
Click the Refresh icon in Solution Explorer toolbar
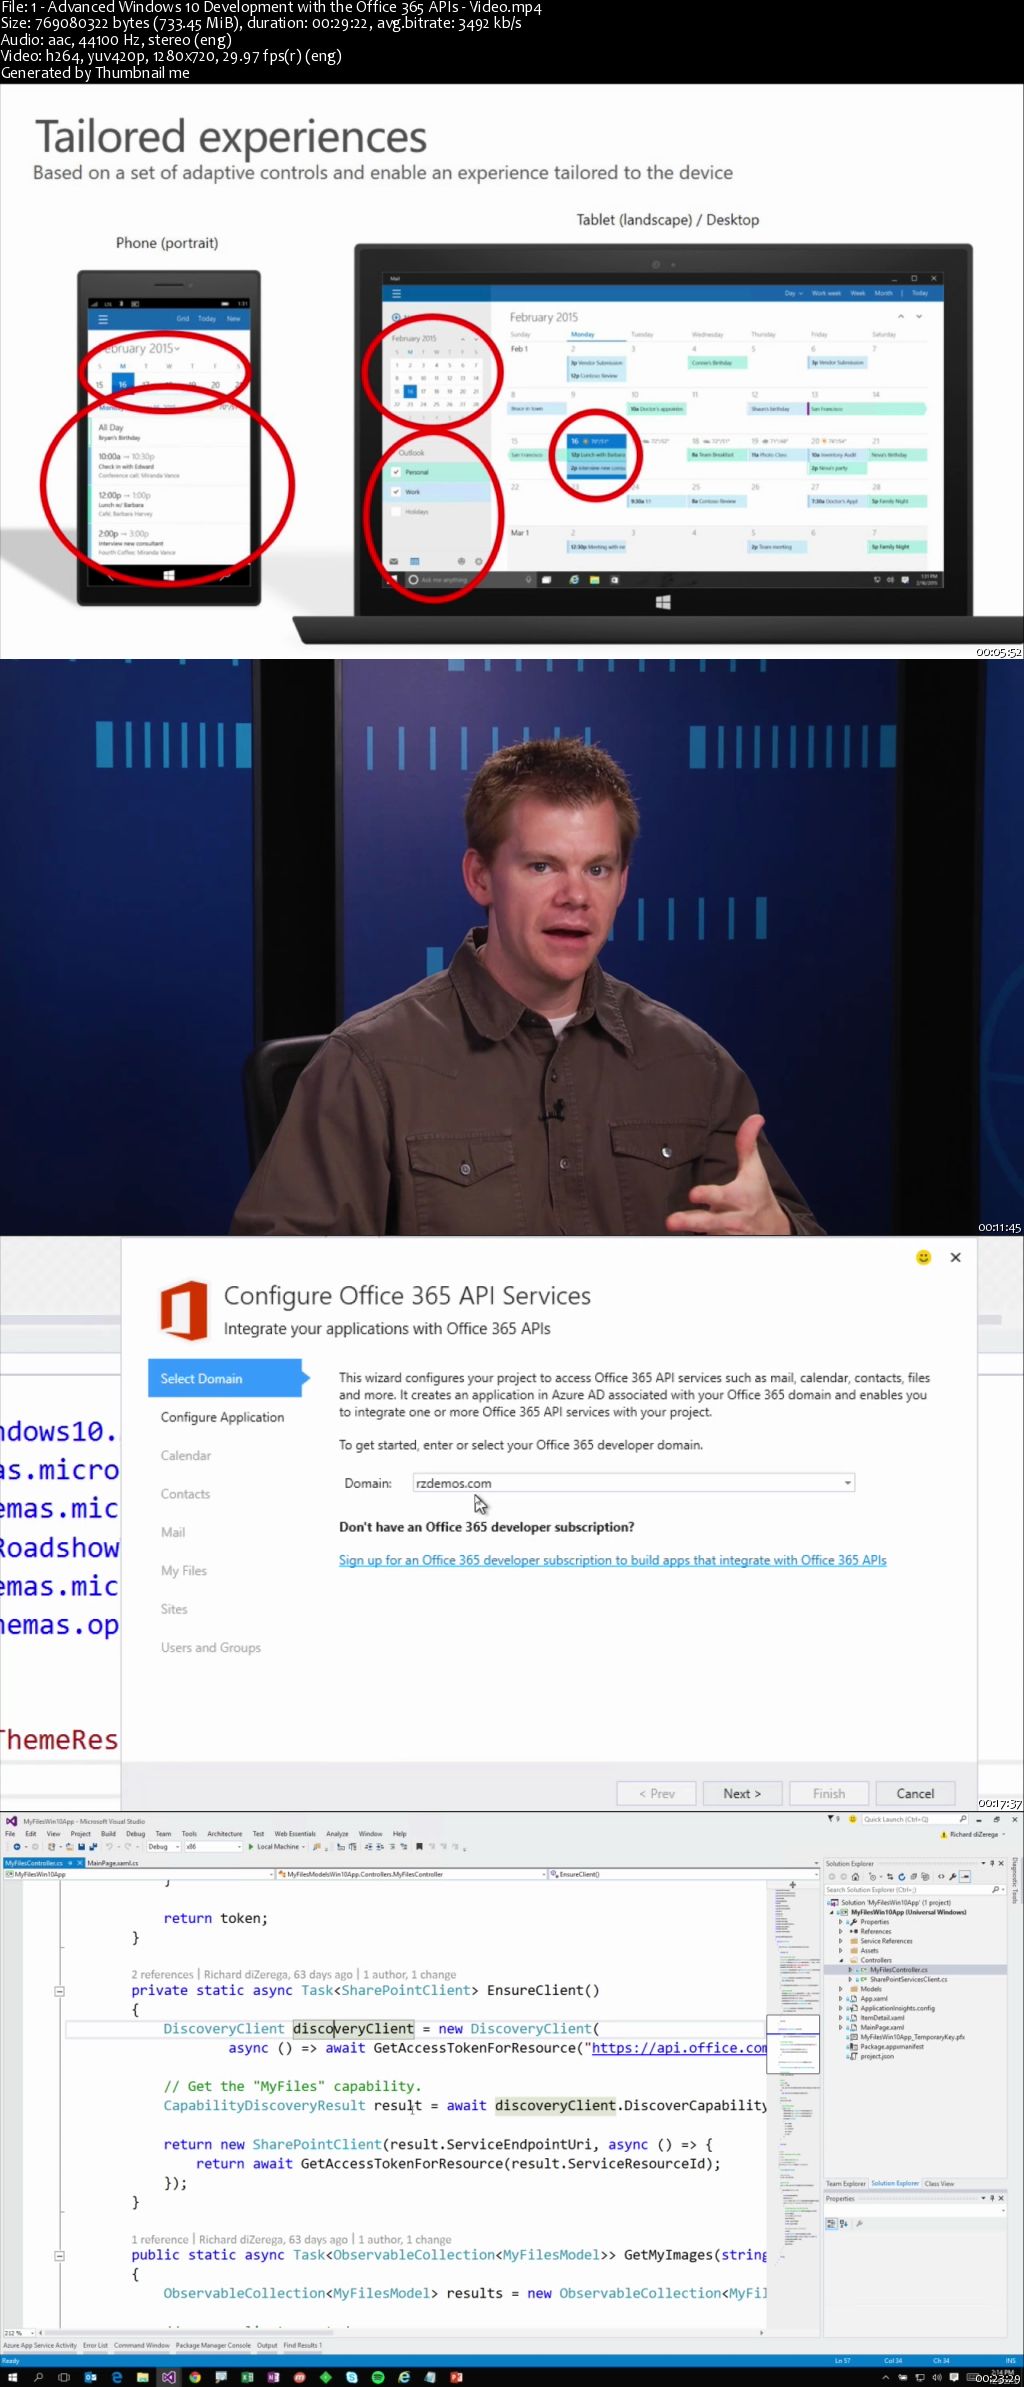[x=902, y=1877]
